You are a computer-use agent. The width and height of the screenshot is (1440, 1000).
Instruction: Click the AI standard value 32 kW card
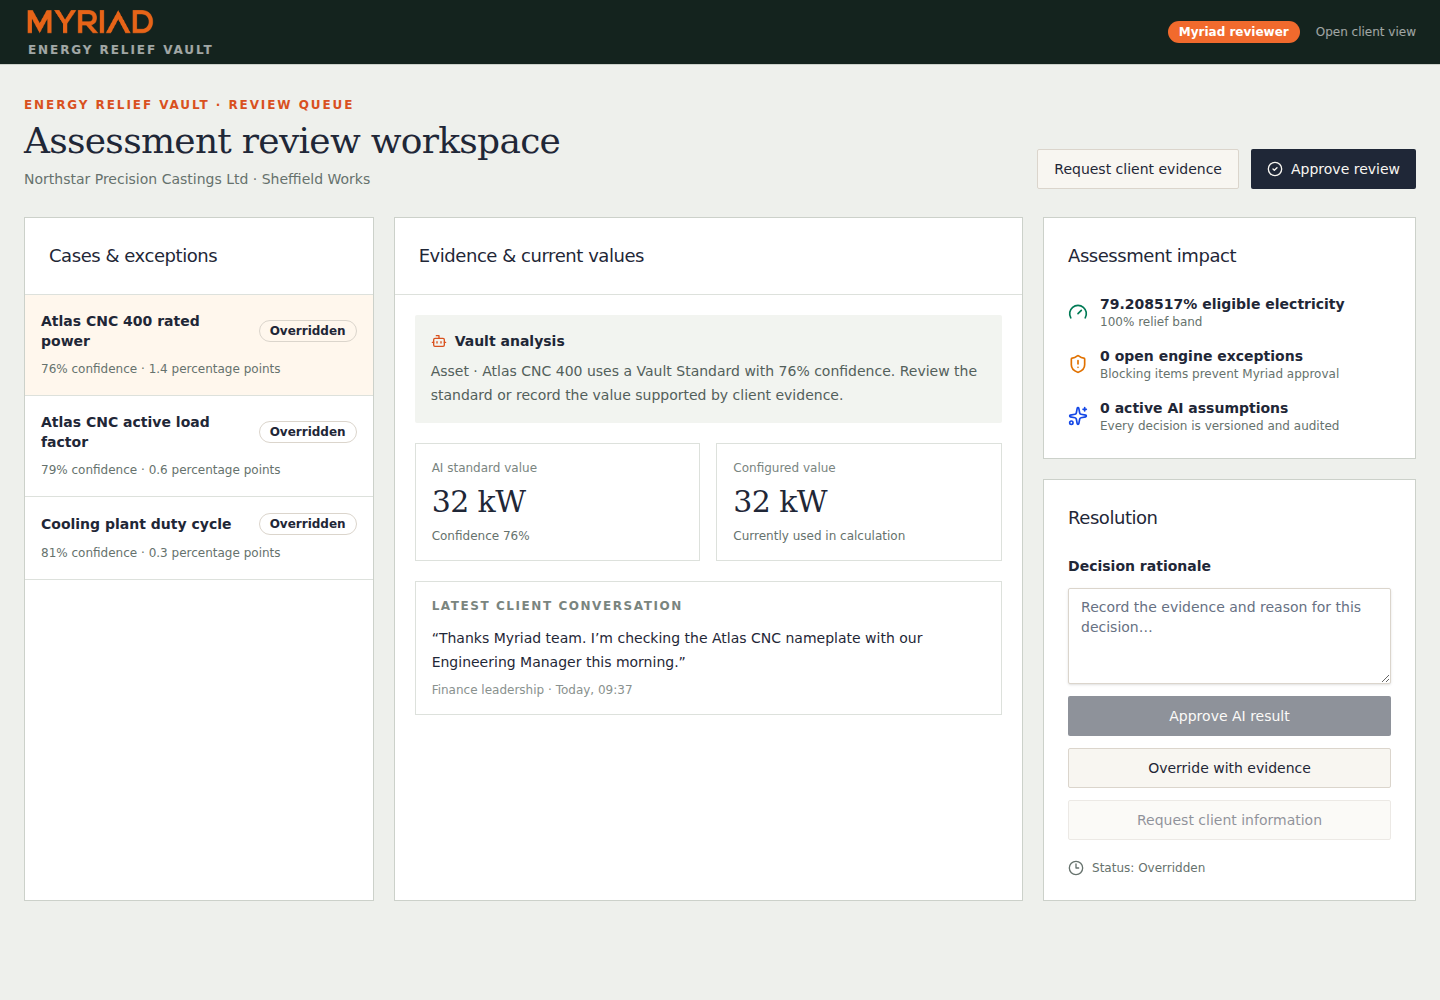pyautogui.click(x=557, y=502)
